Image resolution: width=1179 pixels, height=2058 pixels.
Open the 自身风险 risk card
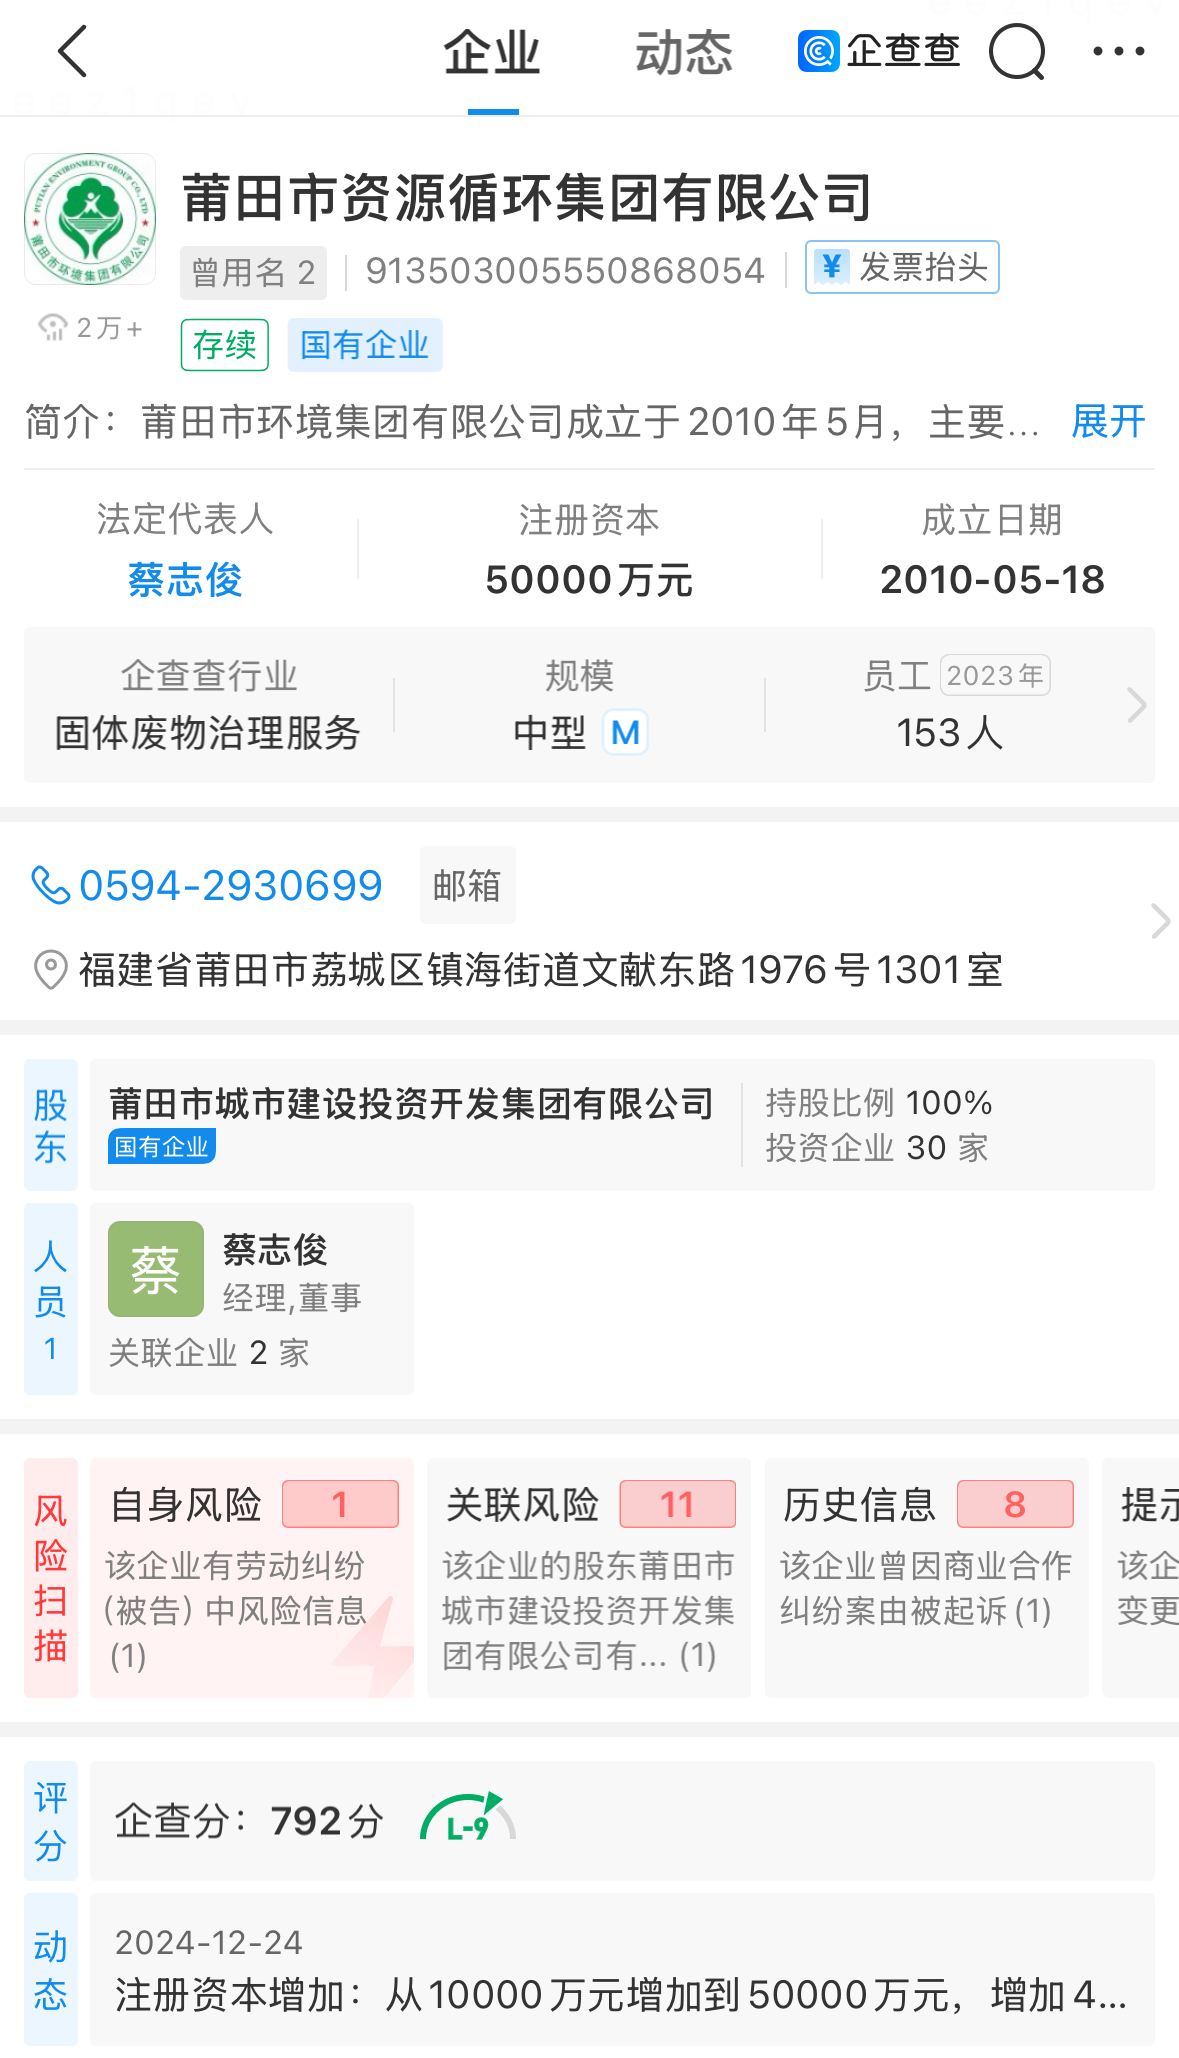coord(252,1577)
